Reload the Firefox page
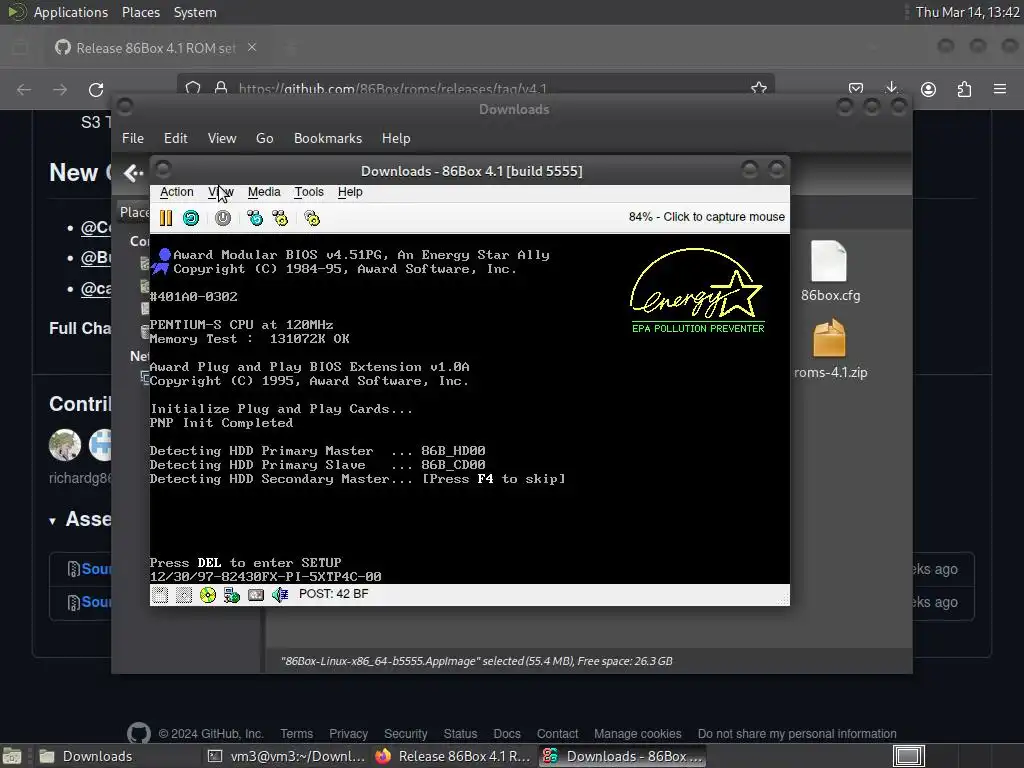 [96, 89]
